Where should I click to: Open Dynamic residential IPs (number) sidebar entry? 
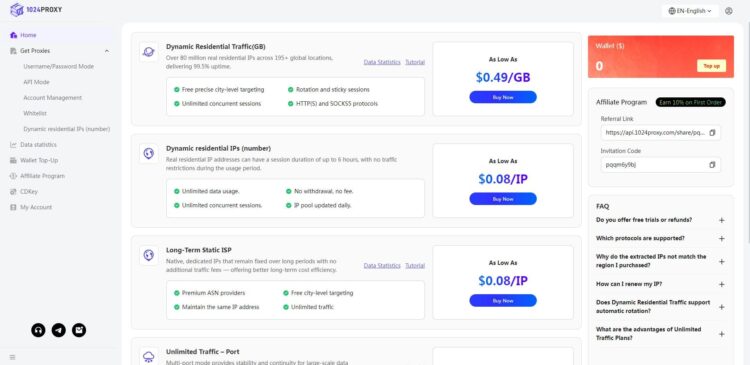point(66,129)
